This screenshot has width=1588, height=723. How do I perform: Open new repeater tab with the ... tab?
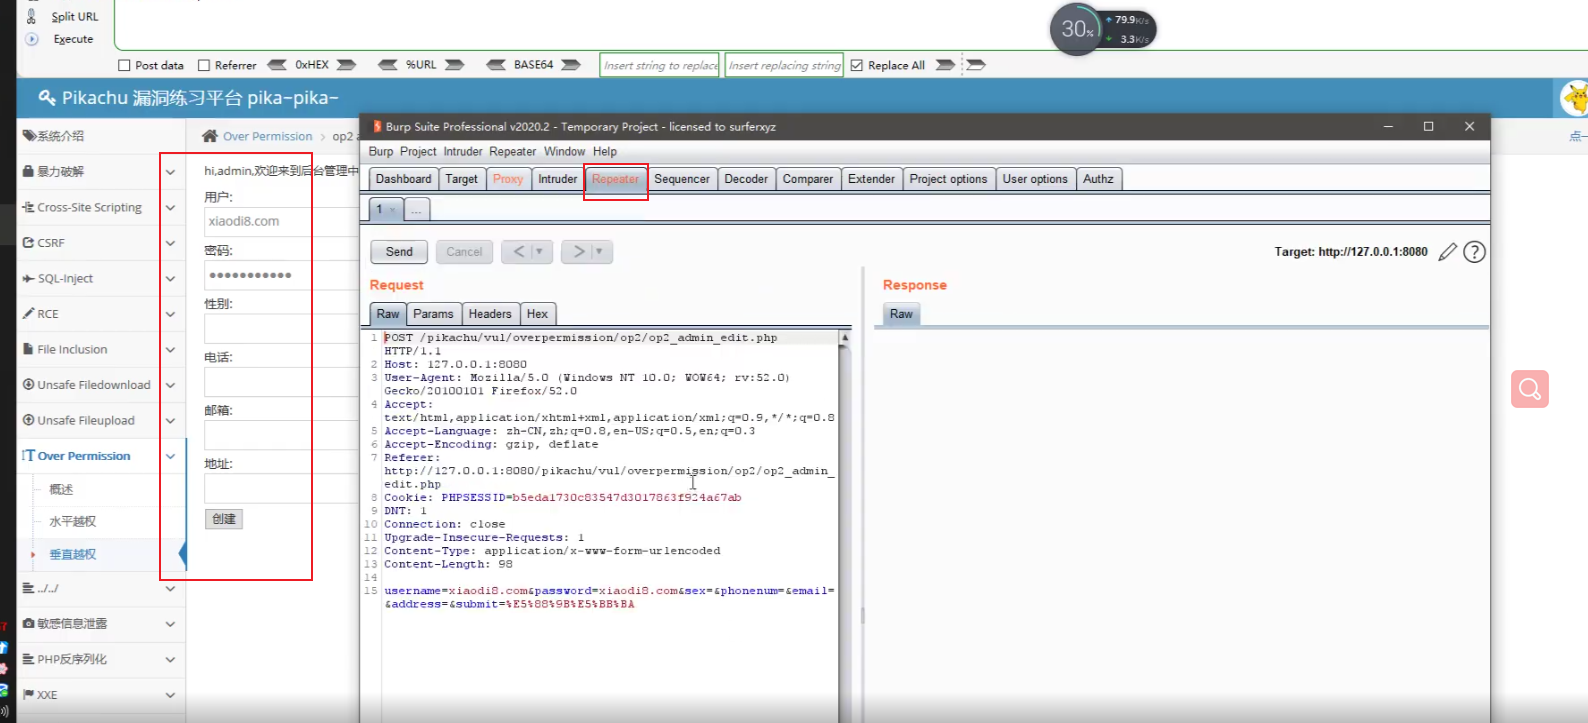(417, 210)
